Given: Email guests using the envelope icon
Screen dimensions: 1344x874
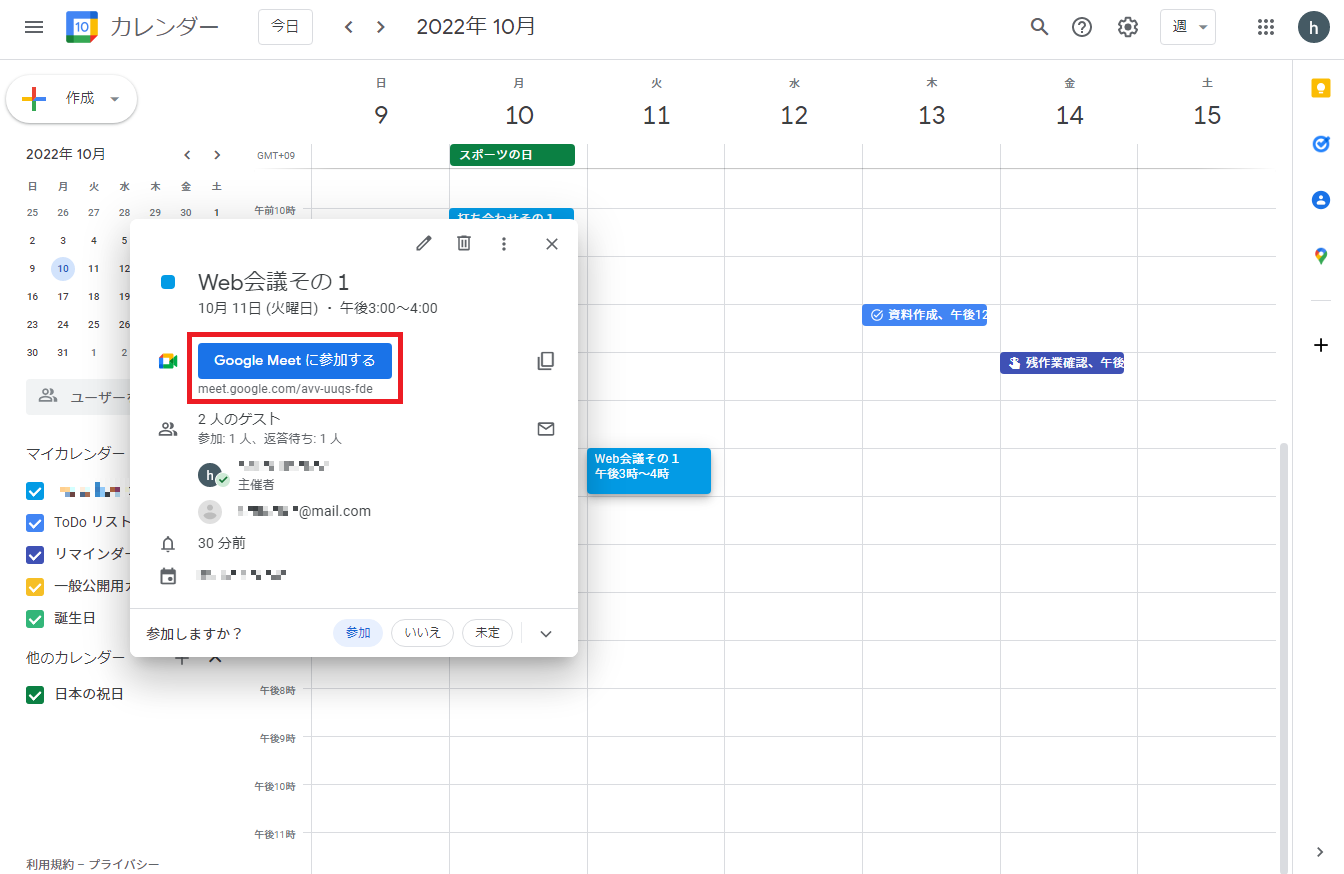Looking at the screenshot, I should tap(546, 429).
